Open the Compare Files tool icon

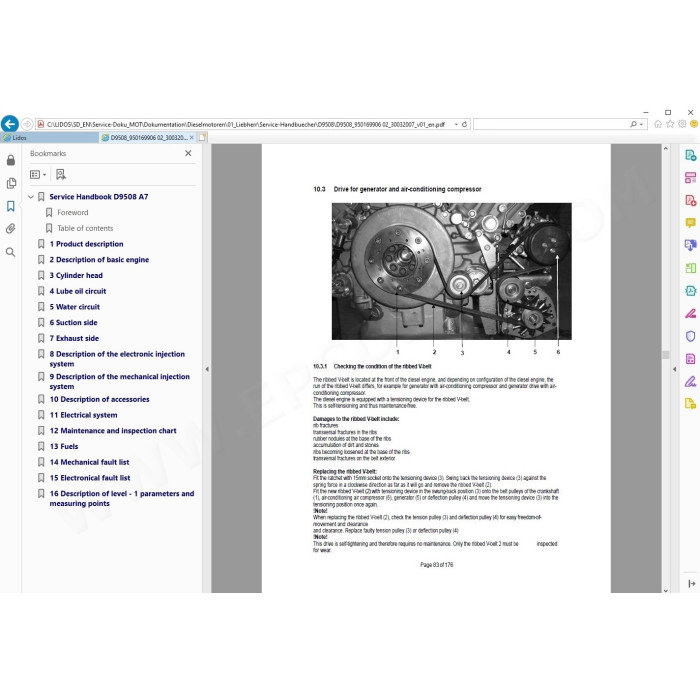[691, 268]
